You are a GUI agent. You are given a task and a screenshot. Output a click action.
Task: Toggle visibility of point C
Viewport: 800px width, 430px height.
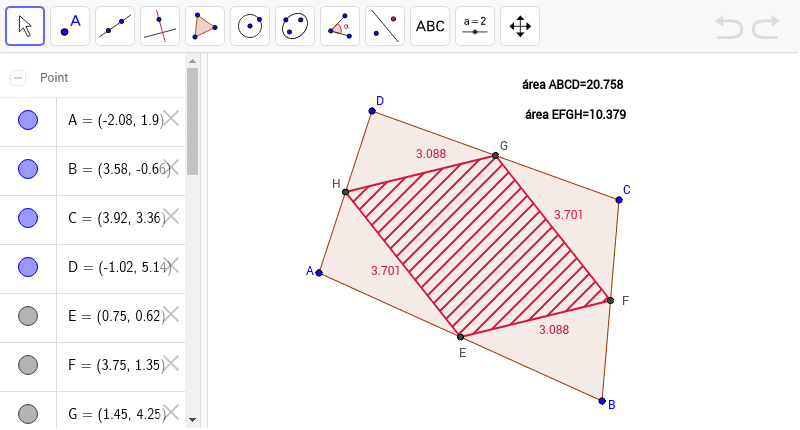point(28,218)
